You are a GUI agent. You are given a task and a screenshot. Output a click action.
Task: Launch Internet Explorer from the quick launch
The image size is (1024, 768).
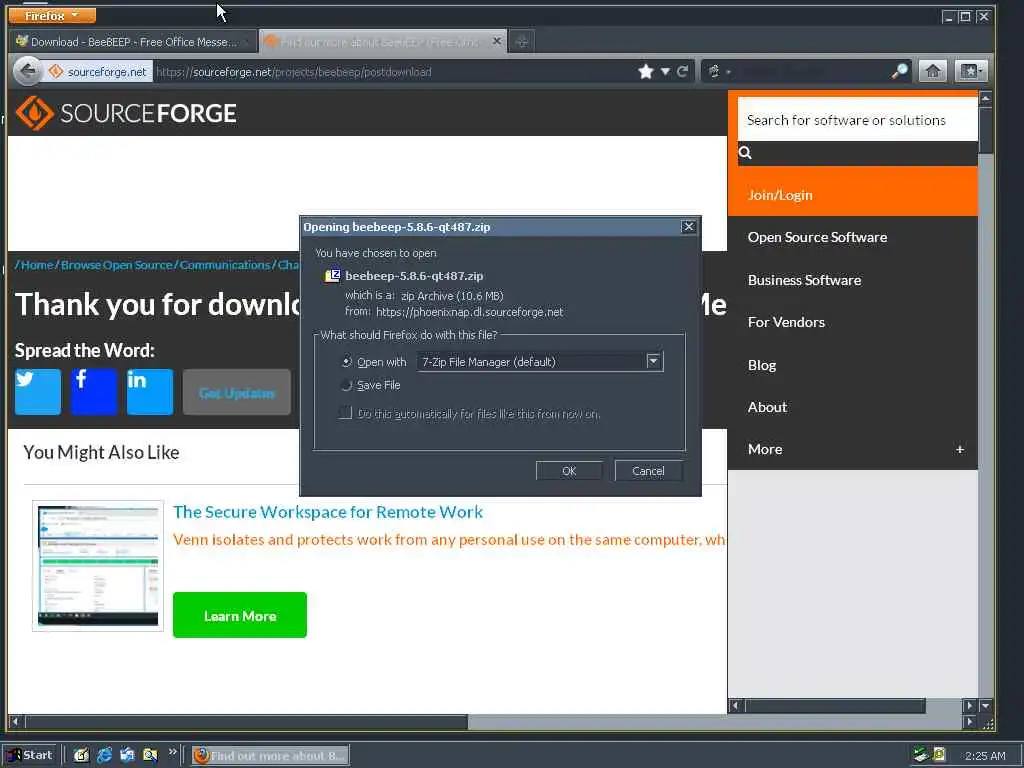[104, 755]
